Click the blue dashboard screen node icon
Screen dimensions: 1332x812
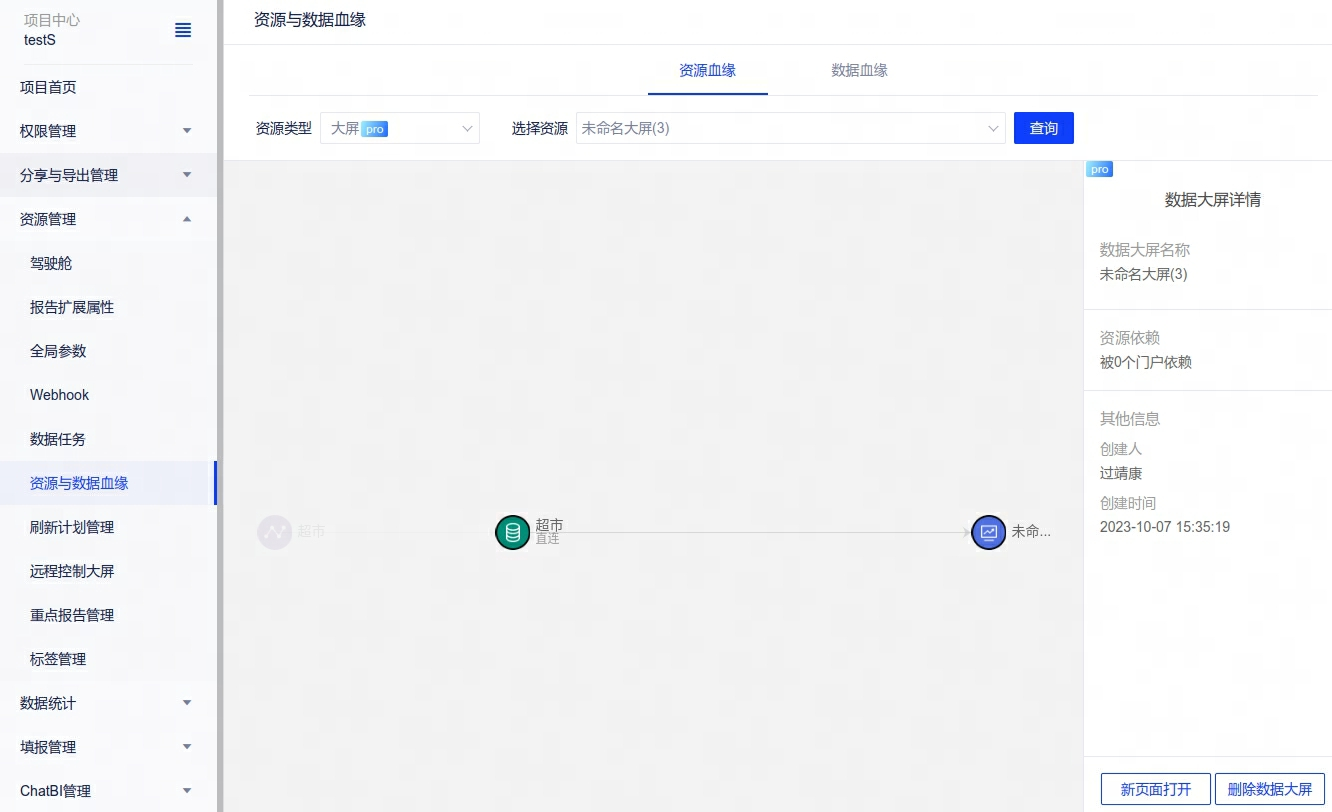[988, 532]
